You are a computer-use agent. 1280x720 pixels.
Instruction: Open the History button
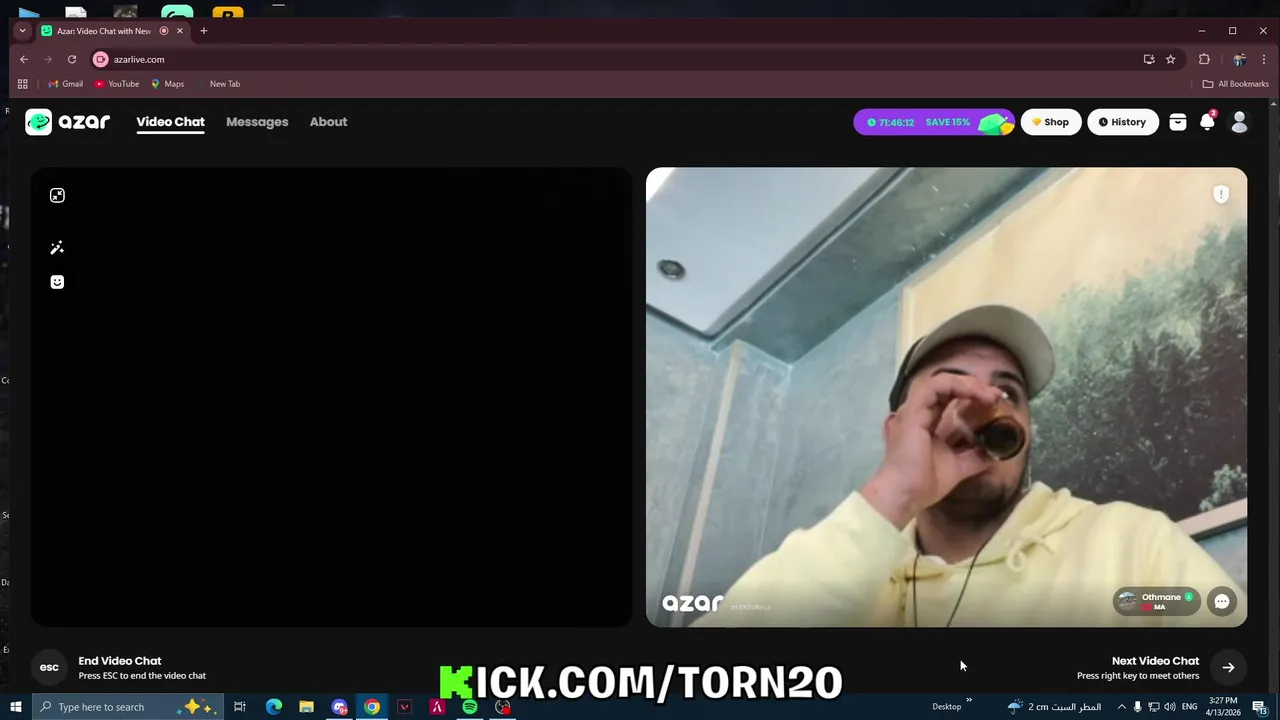(x=1122, y=122)
